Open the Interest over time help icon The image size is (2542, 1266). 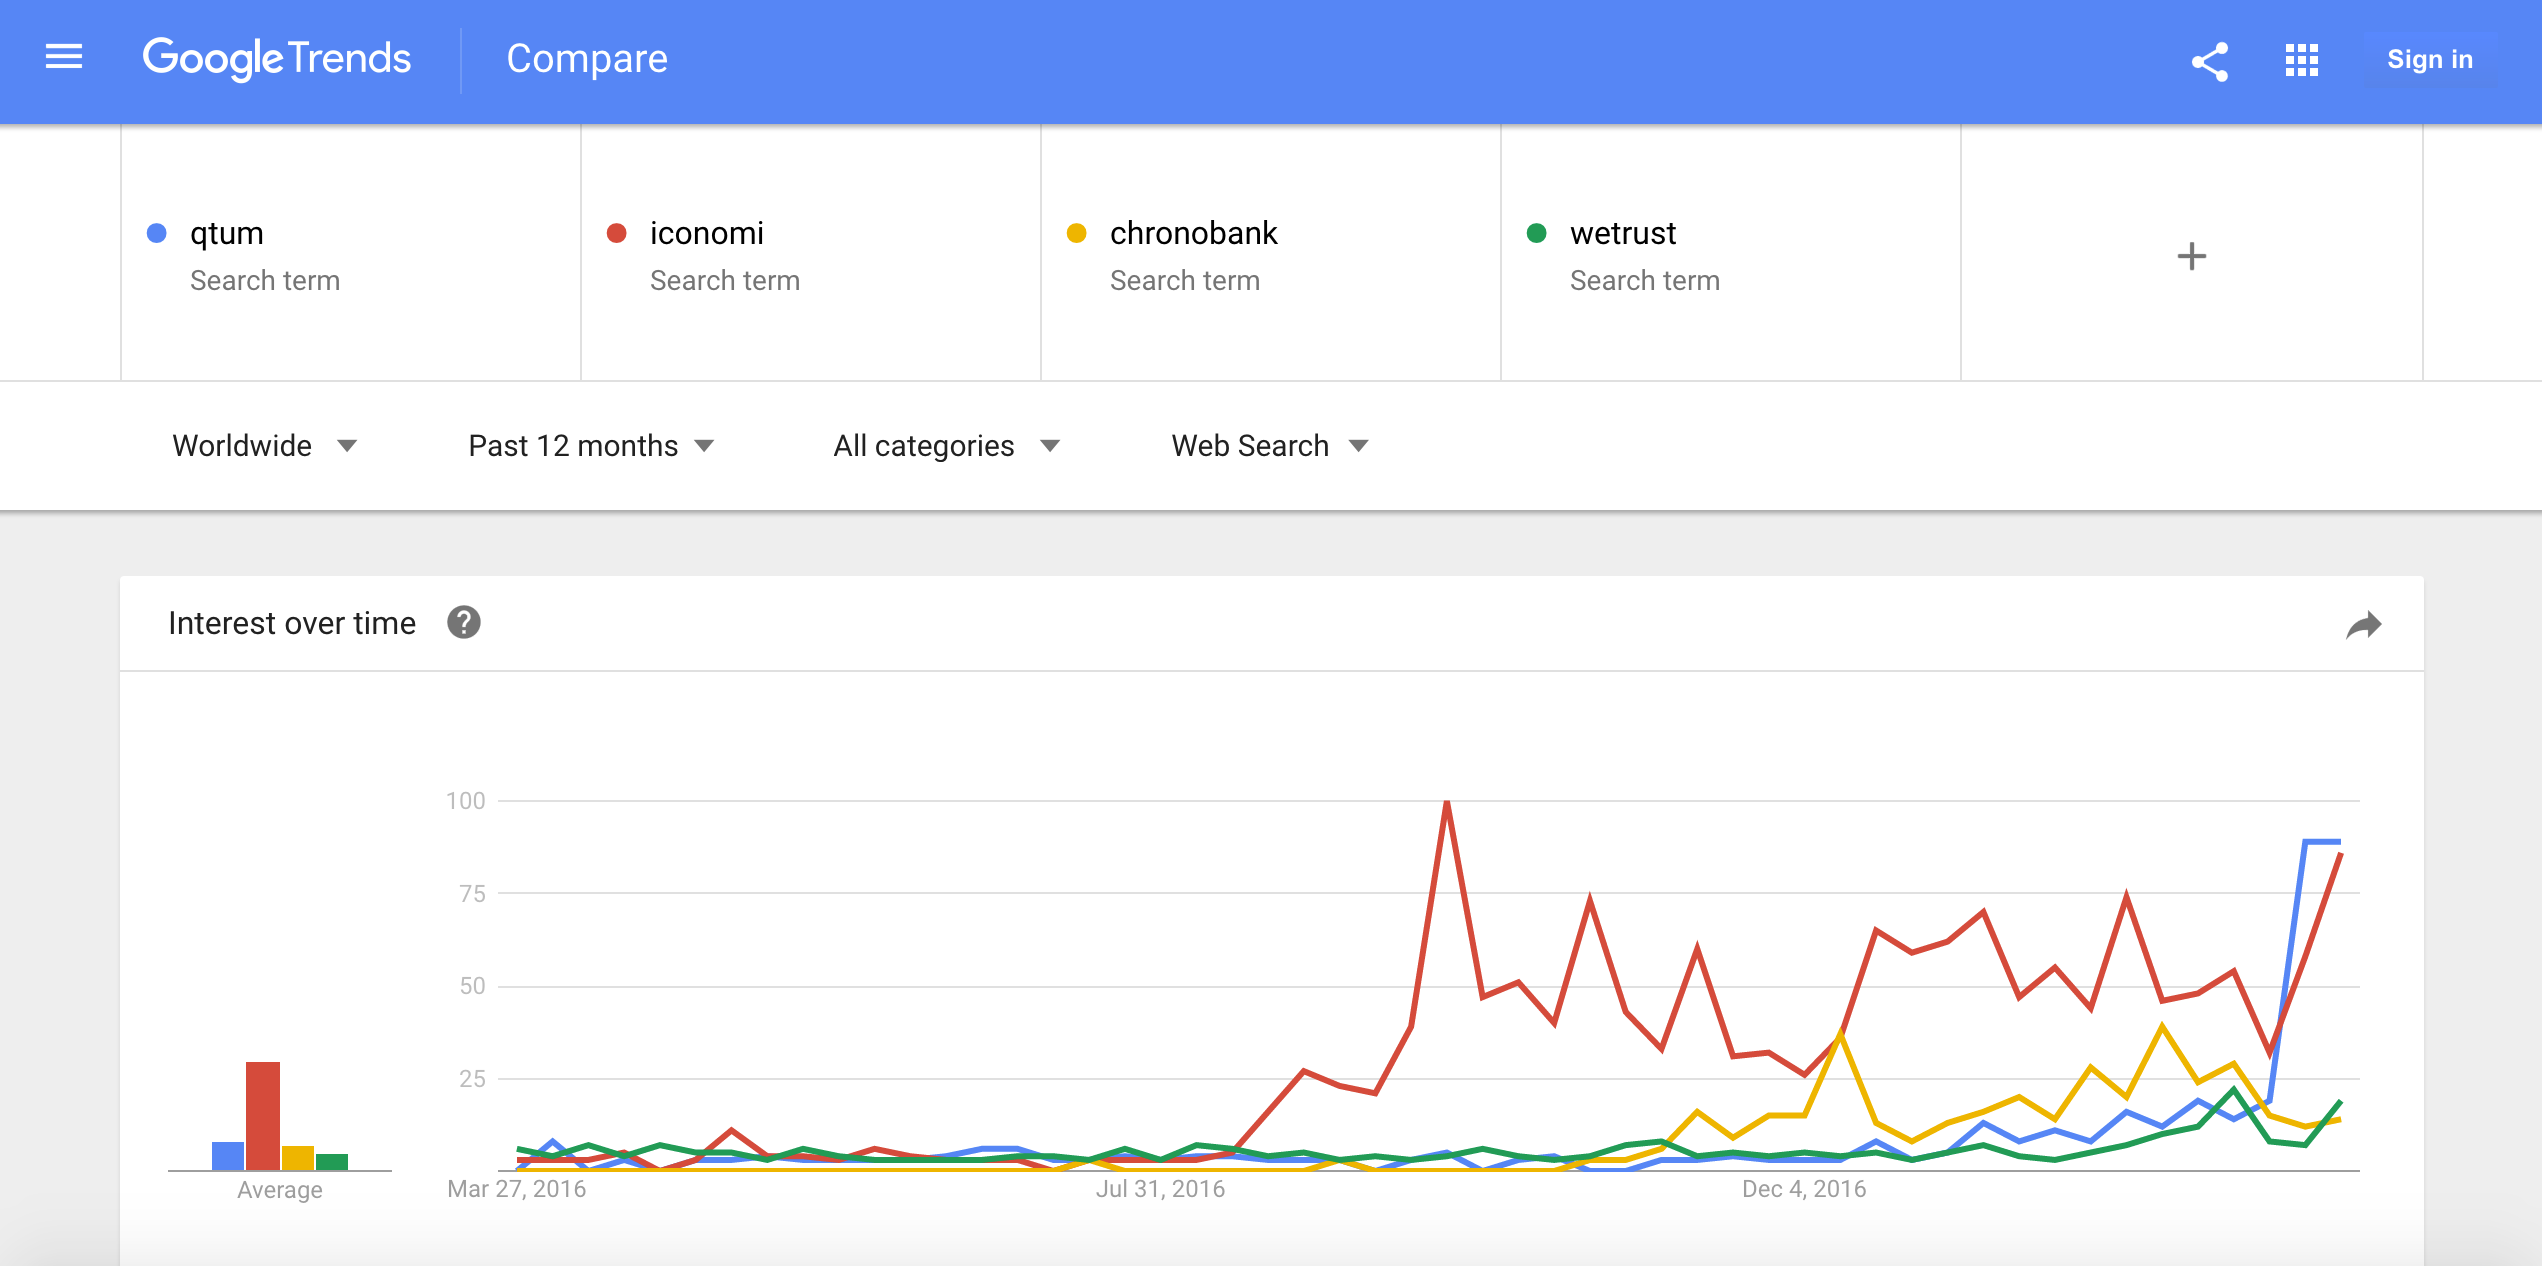tap(463, 623)
